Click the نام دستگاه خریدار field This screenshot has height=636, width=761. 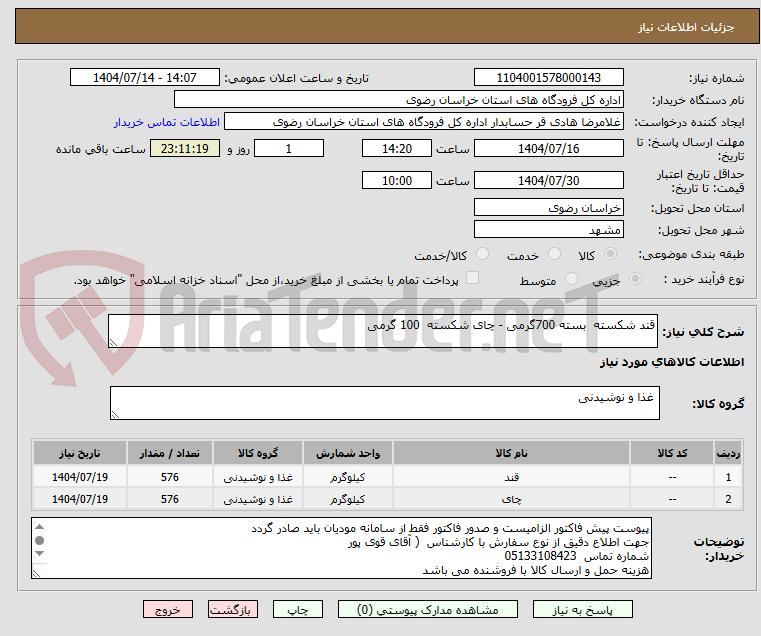[398, 100]
